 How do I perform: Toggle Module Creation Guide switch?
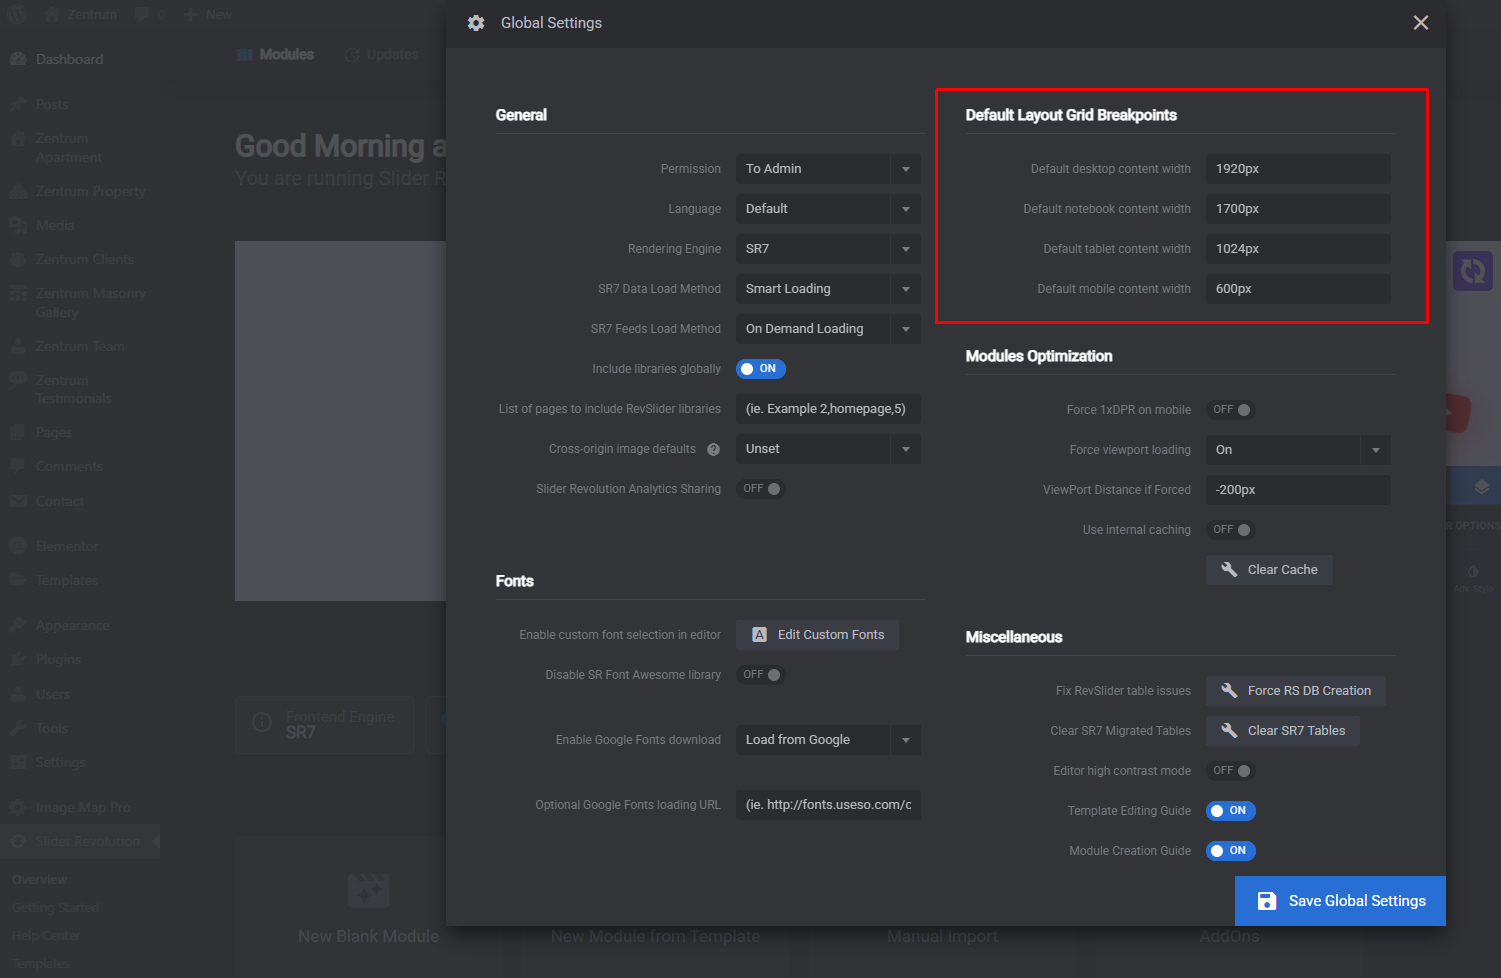click(x=1231, y=851)
